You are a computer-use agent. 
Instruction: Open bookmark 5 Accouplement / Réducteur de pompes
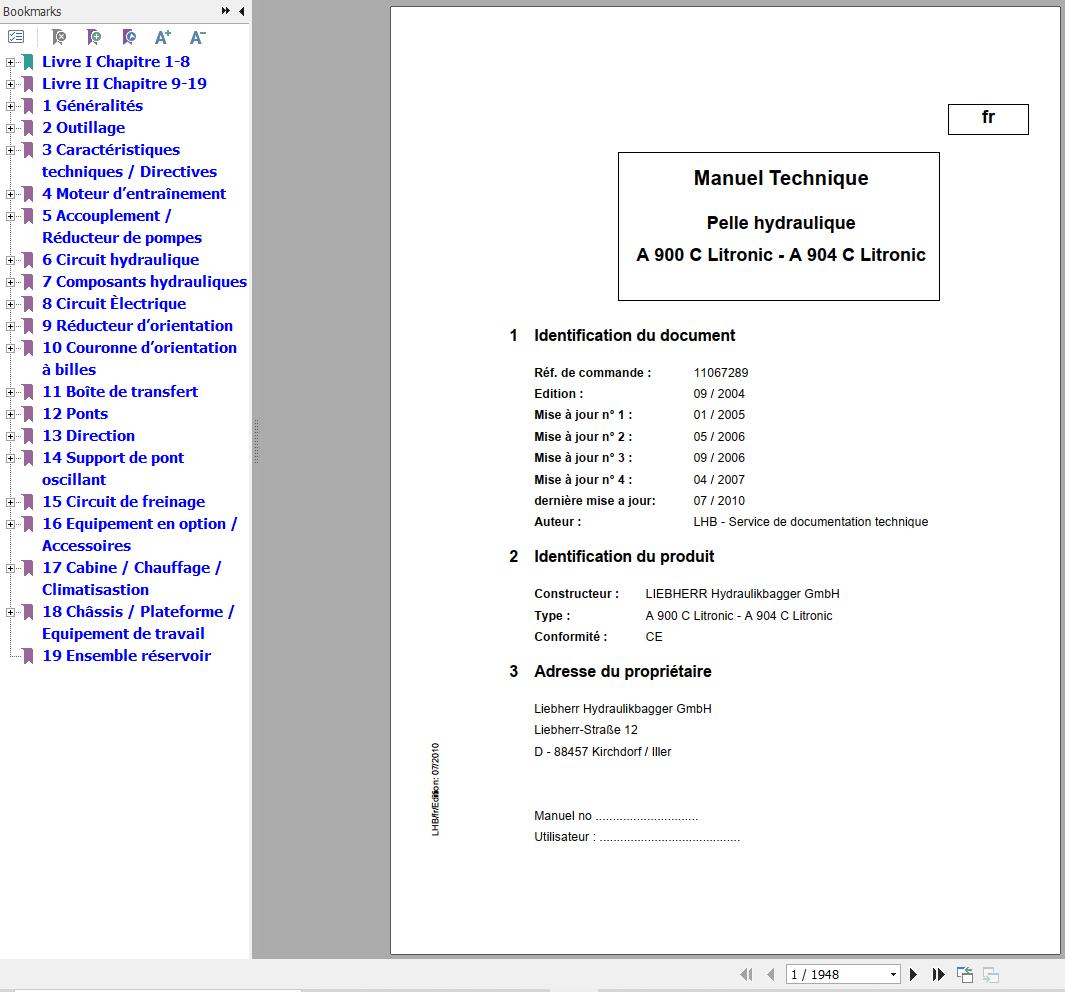click(122, 226)
